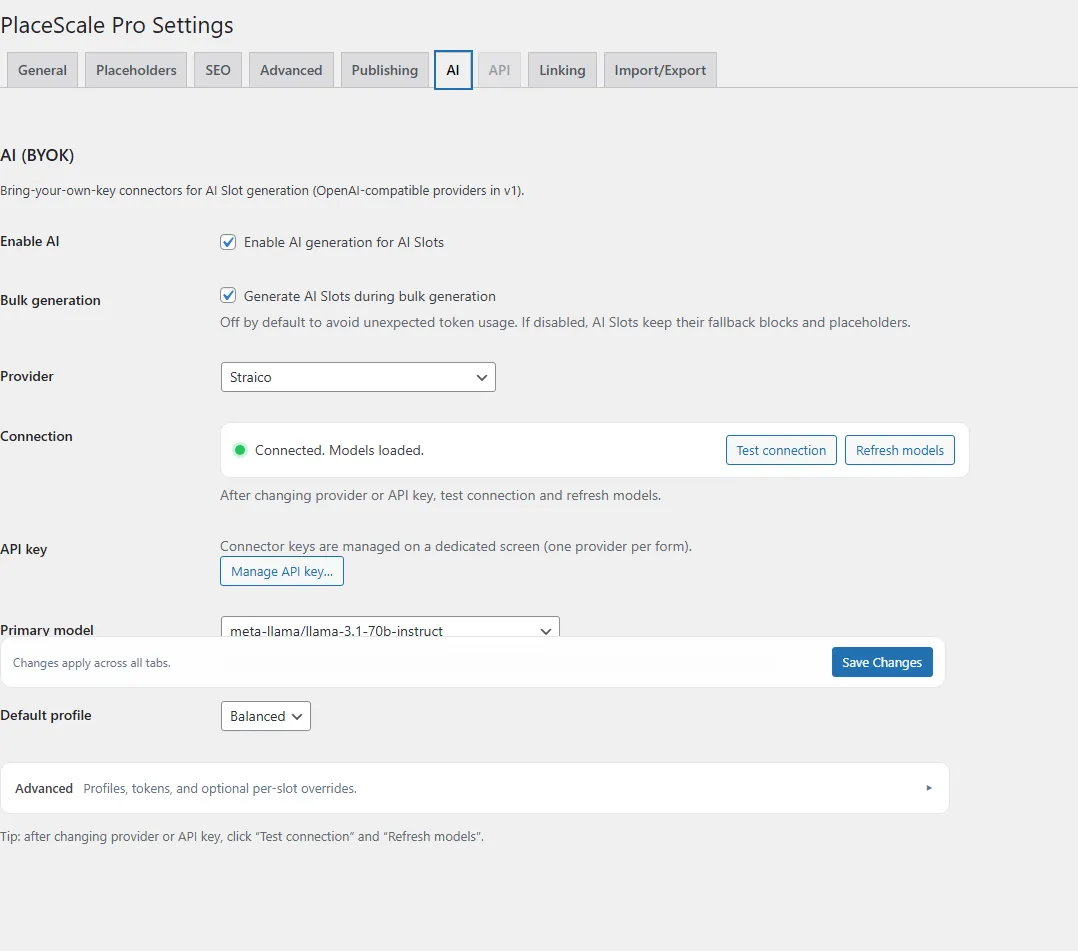The height and width of the screenshot is (951, 1078).
Task: Change the Default profile from Balanced
Action: (x=265, y=716)
